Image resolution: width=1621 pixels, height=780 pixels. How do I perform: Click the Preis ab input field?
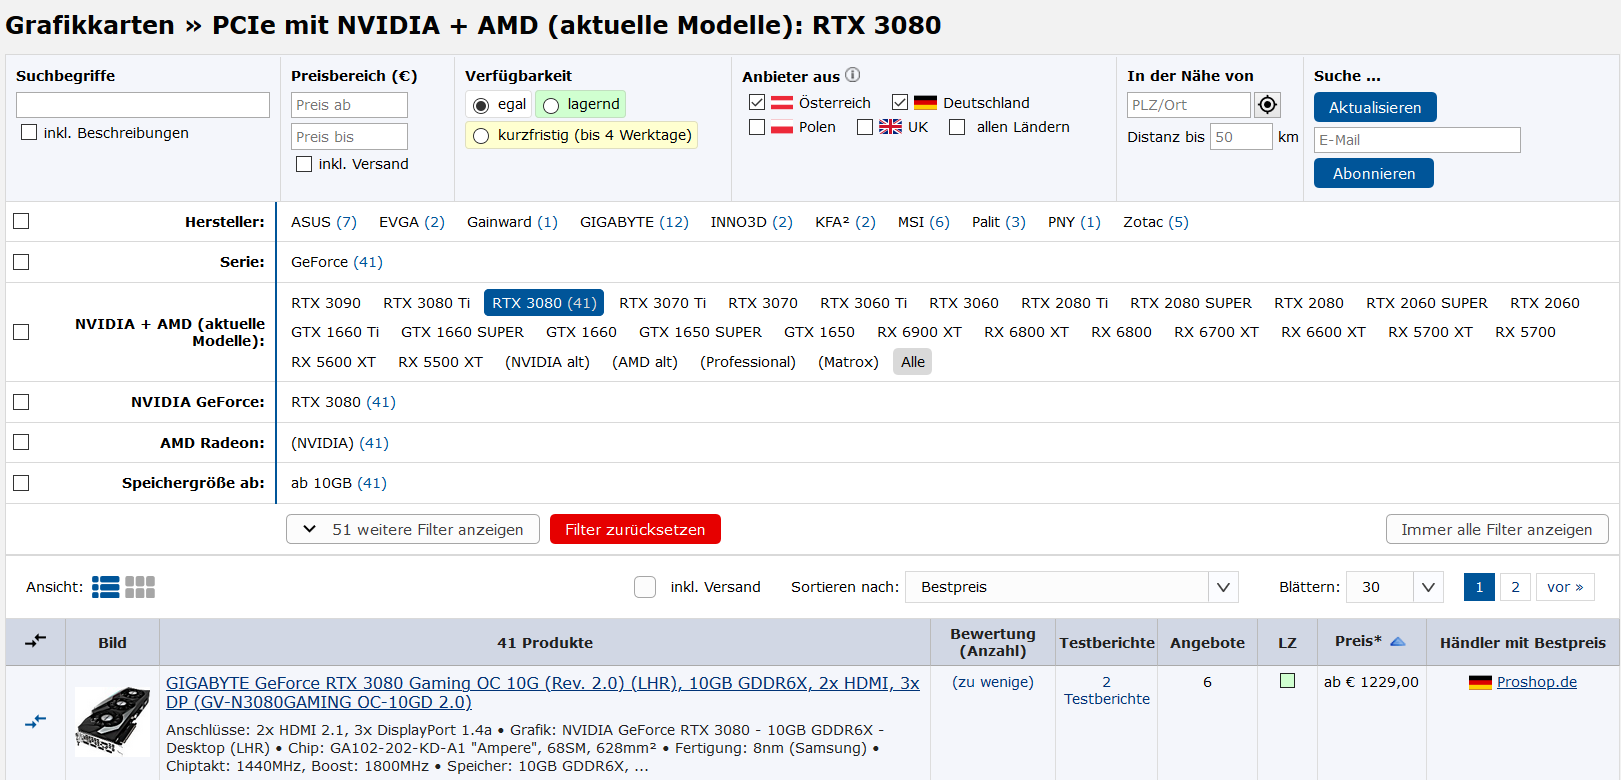(349, 105)
